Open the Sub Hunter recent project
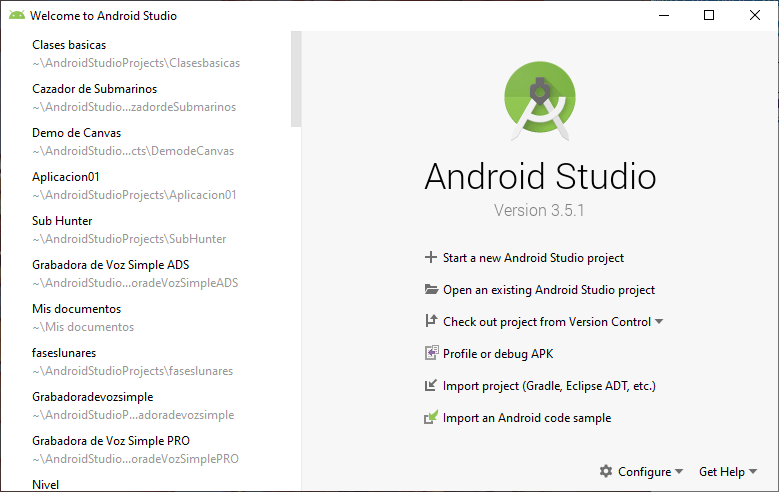The width and height of the screenshot is (779, 492). [62, 221]
